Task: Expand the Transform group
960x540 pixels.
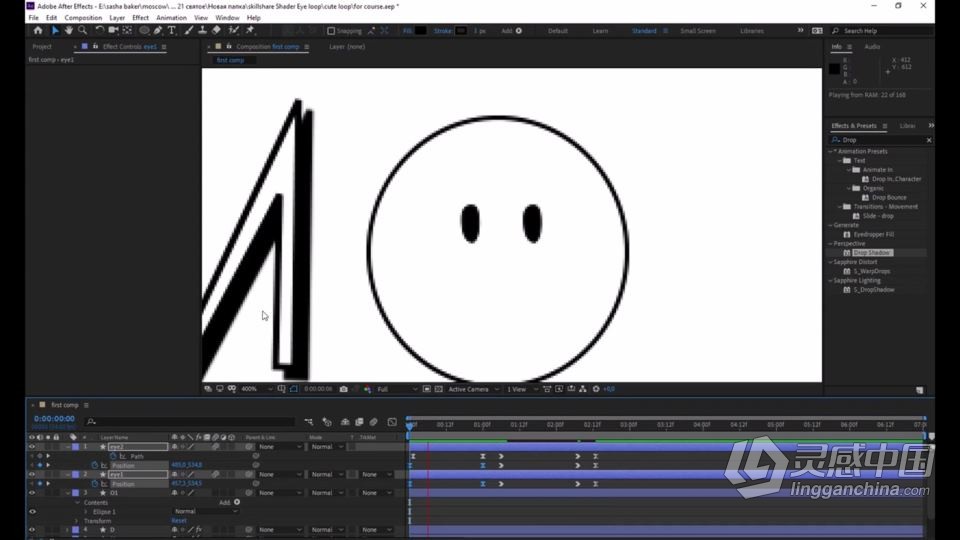Action: (77, 521)
